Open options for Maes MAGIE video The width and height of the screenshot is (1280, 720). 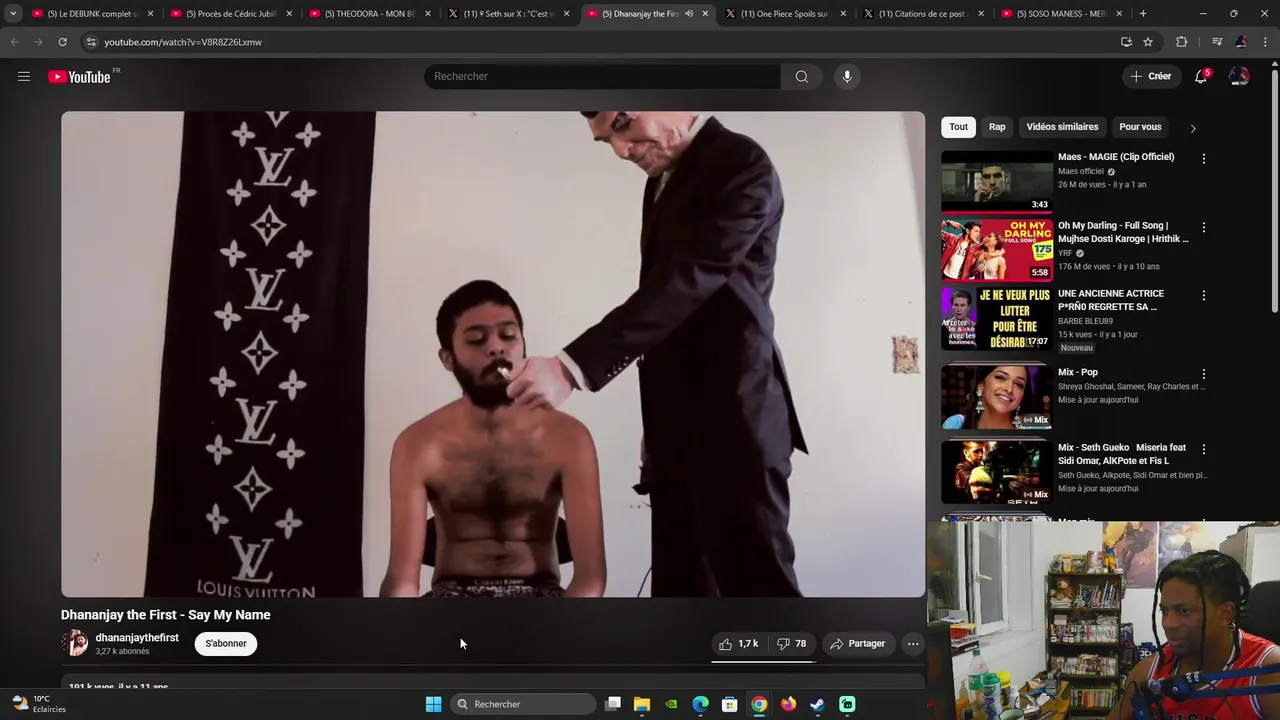coord(1204,159)
